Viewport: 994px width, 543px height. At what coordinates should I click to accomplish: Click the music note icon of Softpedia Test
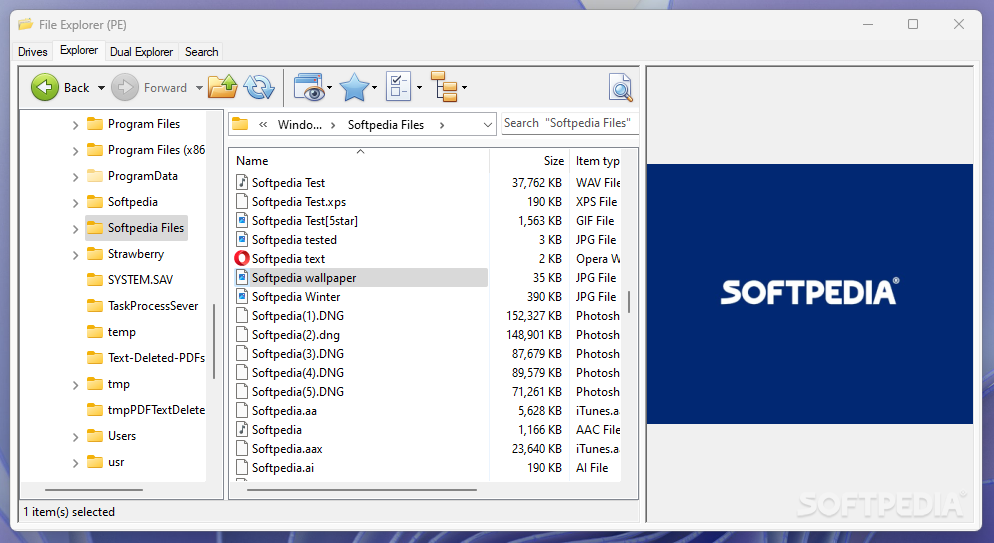[242, 182]
